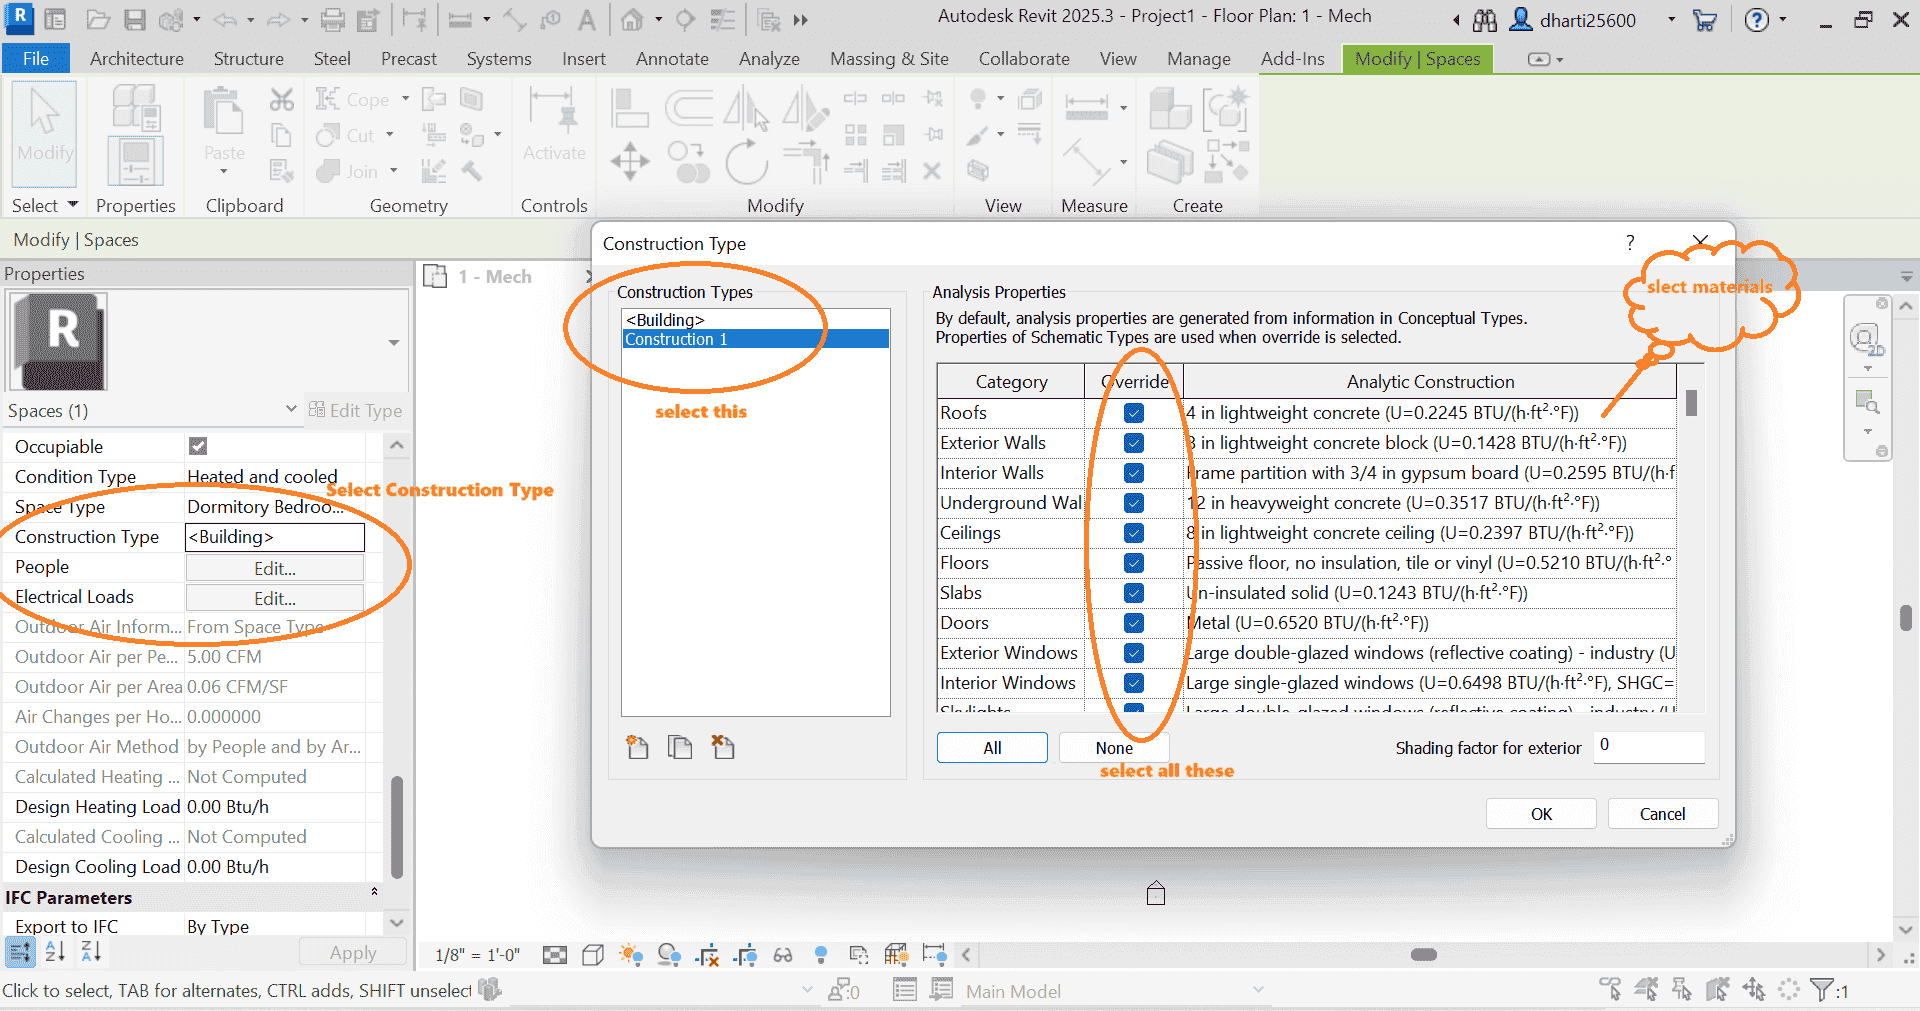The height and width of the screenshot is (1011, 1920).
Task: Switch to the Annotate ribbon tab
Action: point(671,59)
